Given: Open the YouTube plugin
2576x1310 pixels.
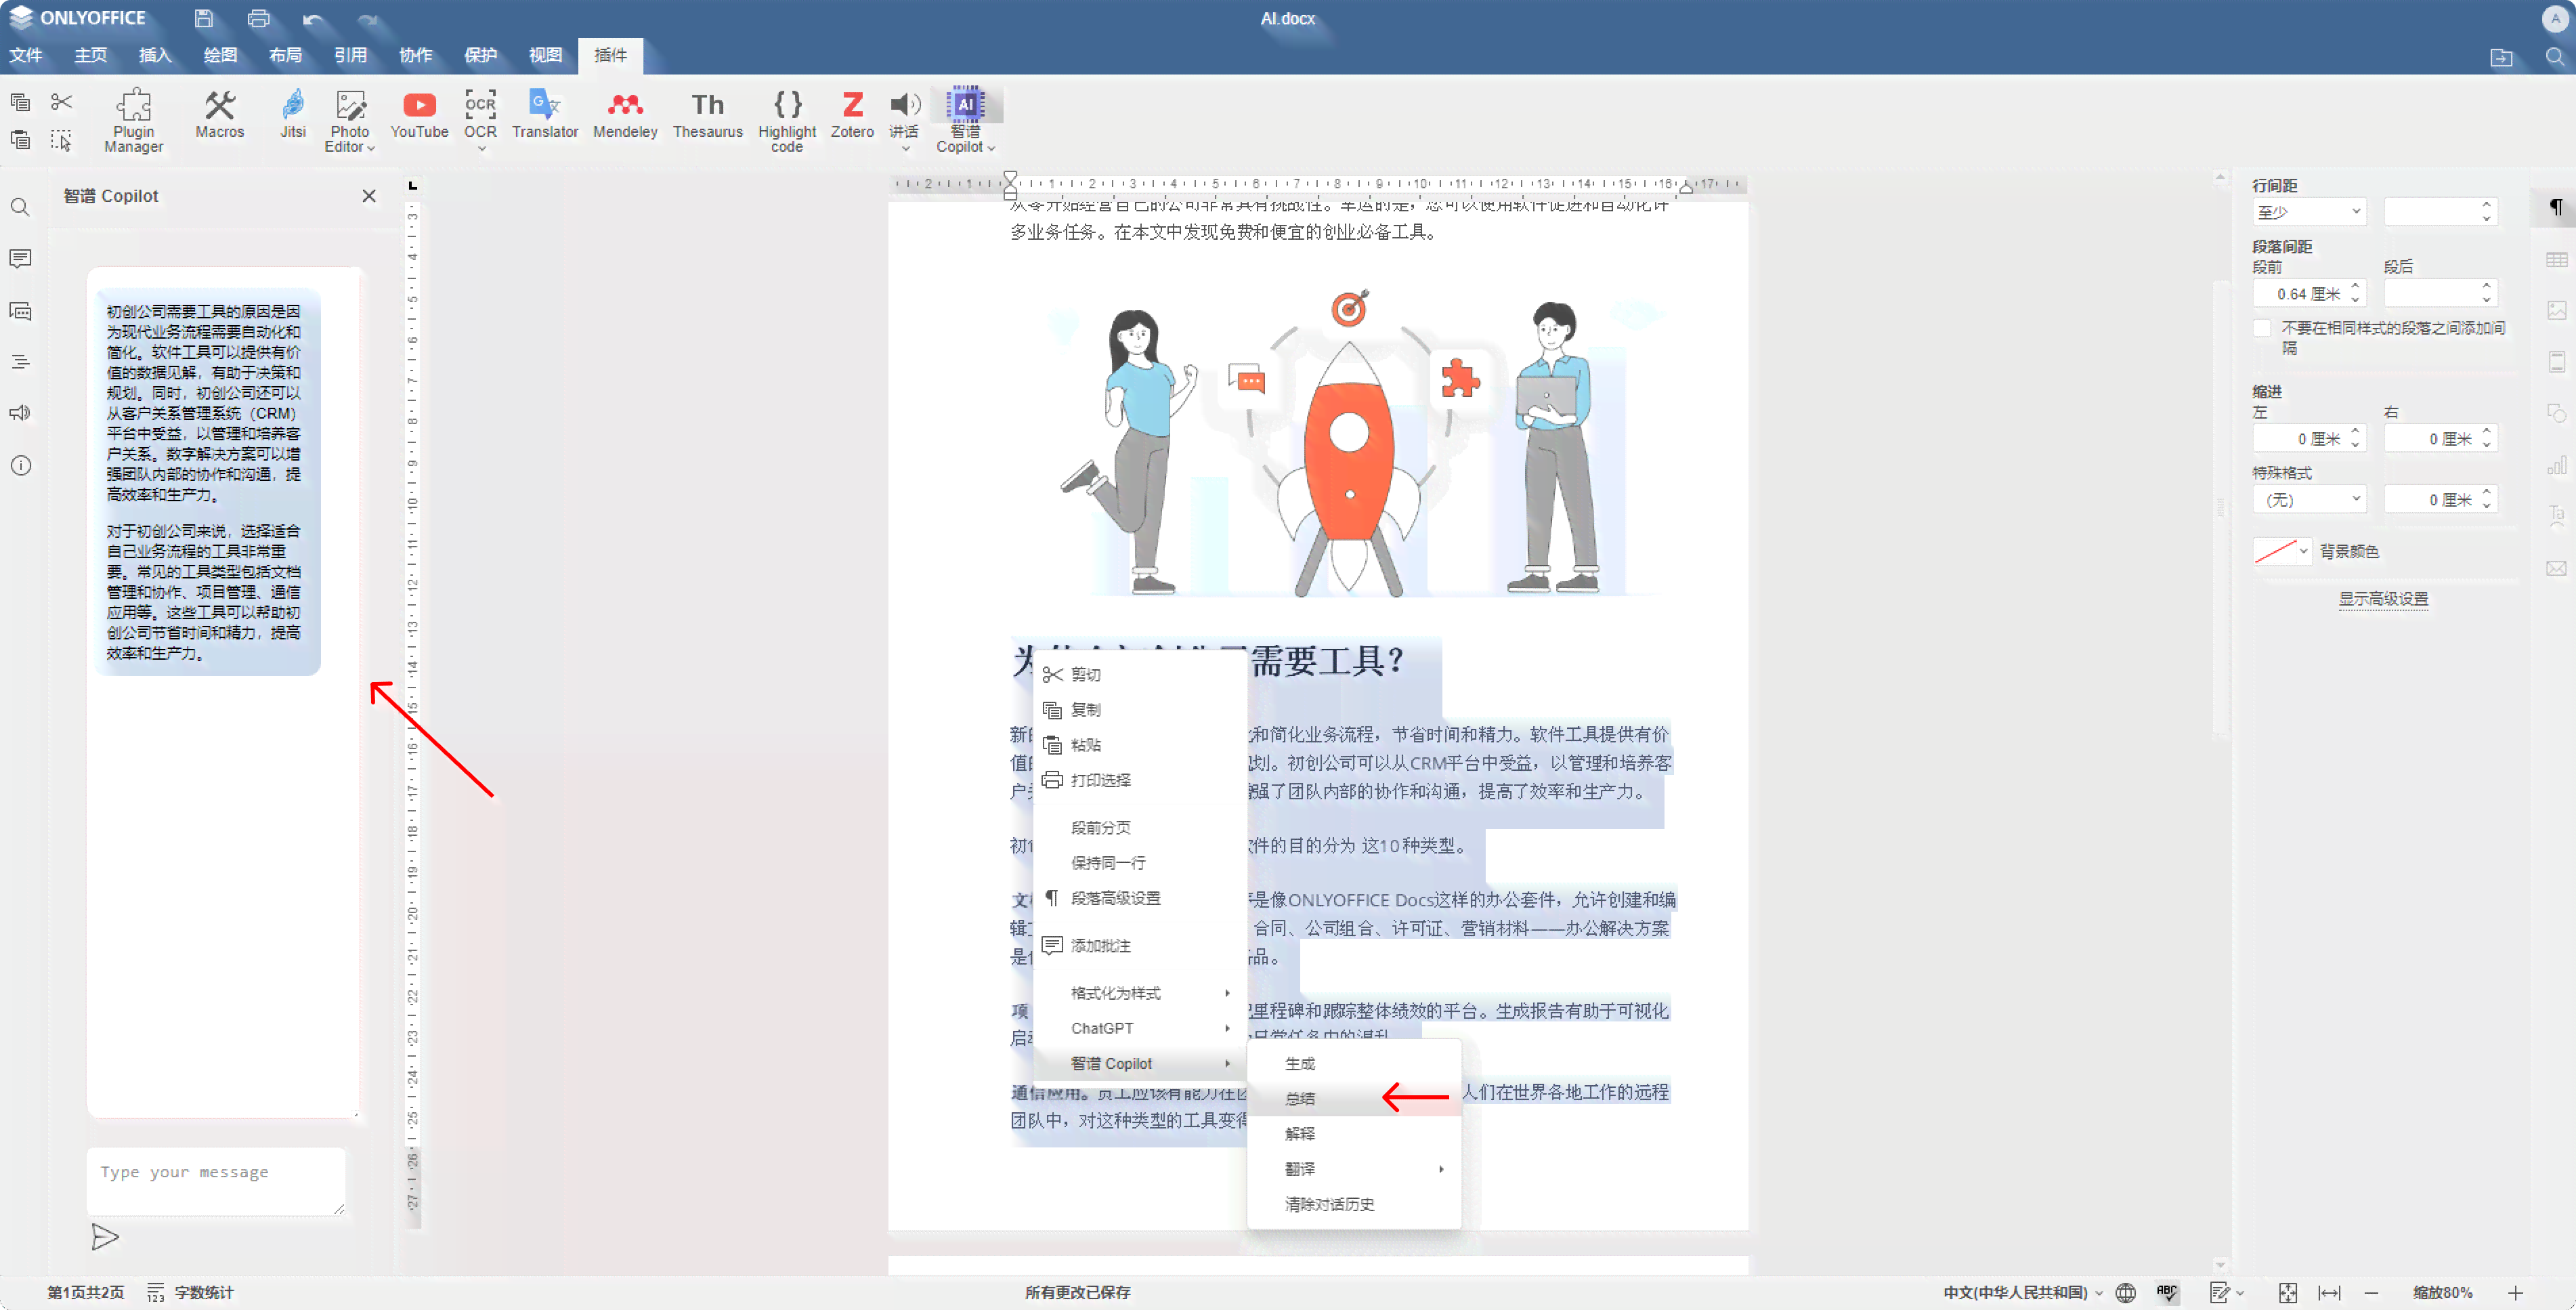Looking at the screenshot, I should [x=419, y=113].
